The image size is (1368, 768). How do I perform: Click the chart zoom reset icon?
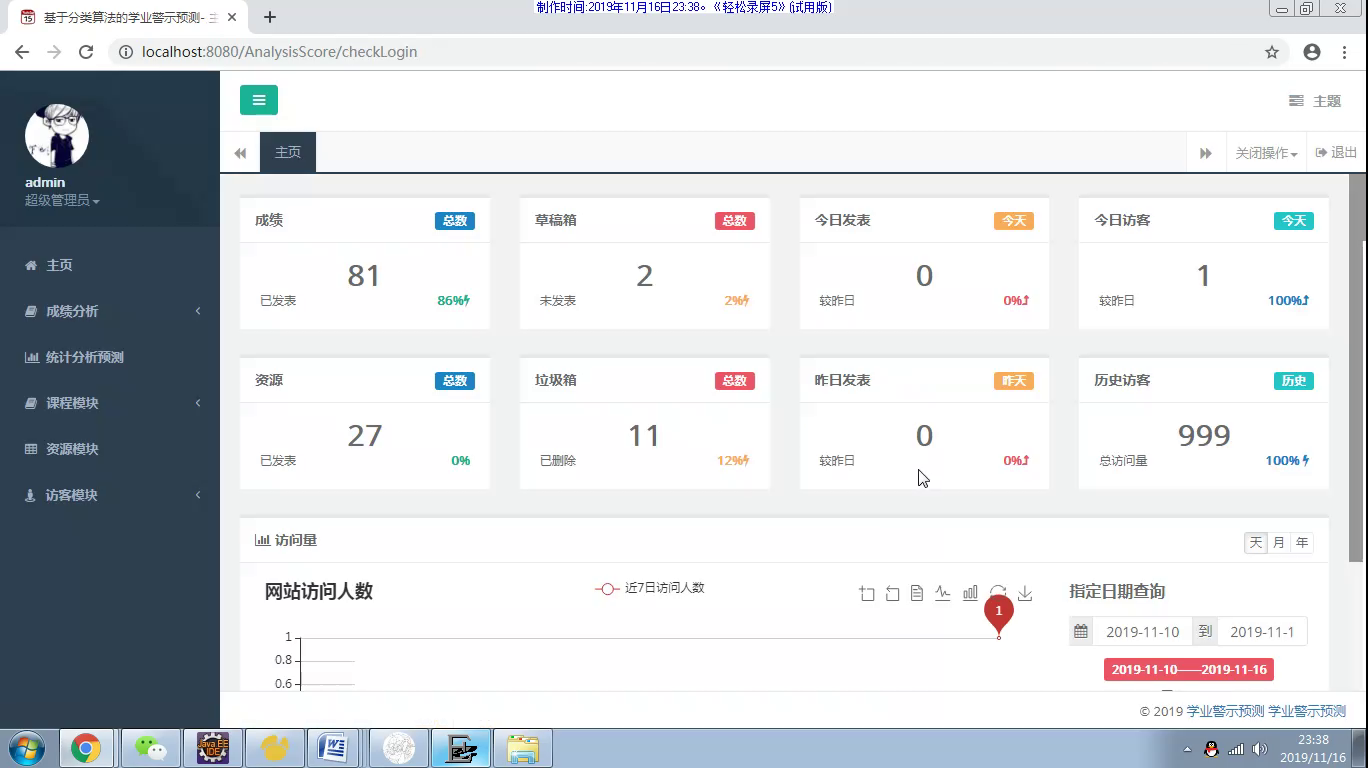pos(893,594)
